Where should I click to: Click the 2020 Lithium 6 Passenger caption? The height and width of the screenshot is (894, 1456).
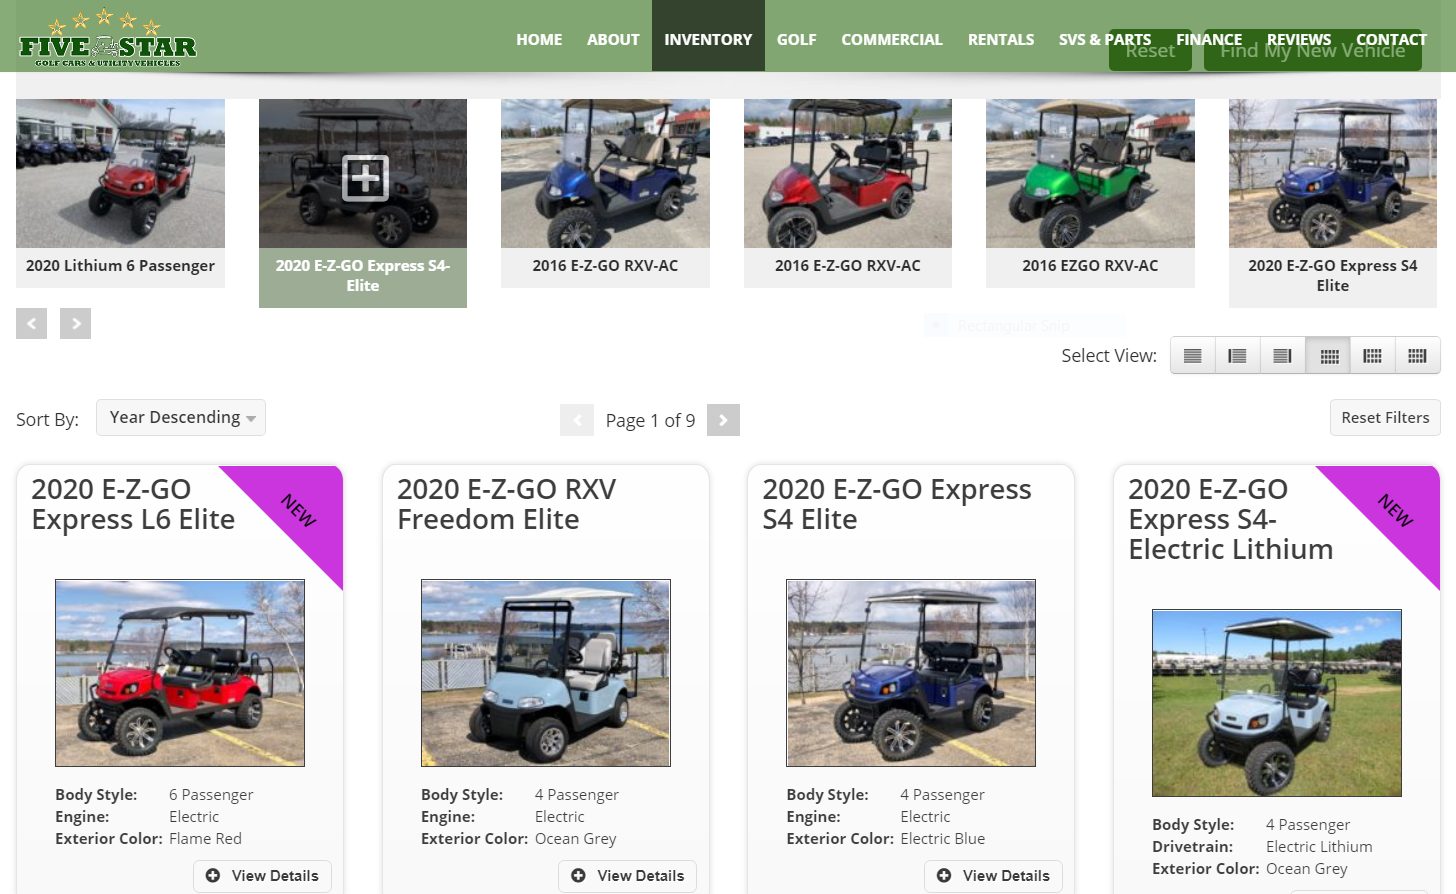pos(120,266)
